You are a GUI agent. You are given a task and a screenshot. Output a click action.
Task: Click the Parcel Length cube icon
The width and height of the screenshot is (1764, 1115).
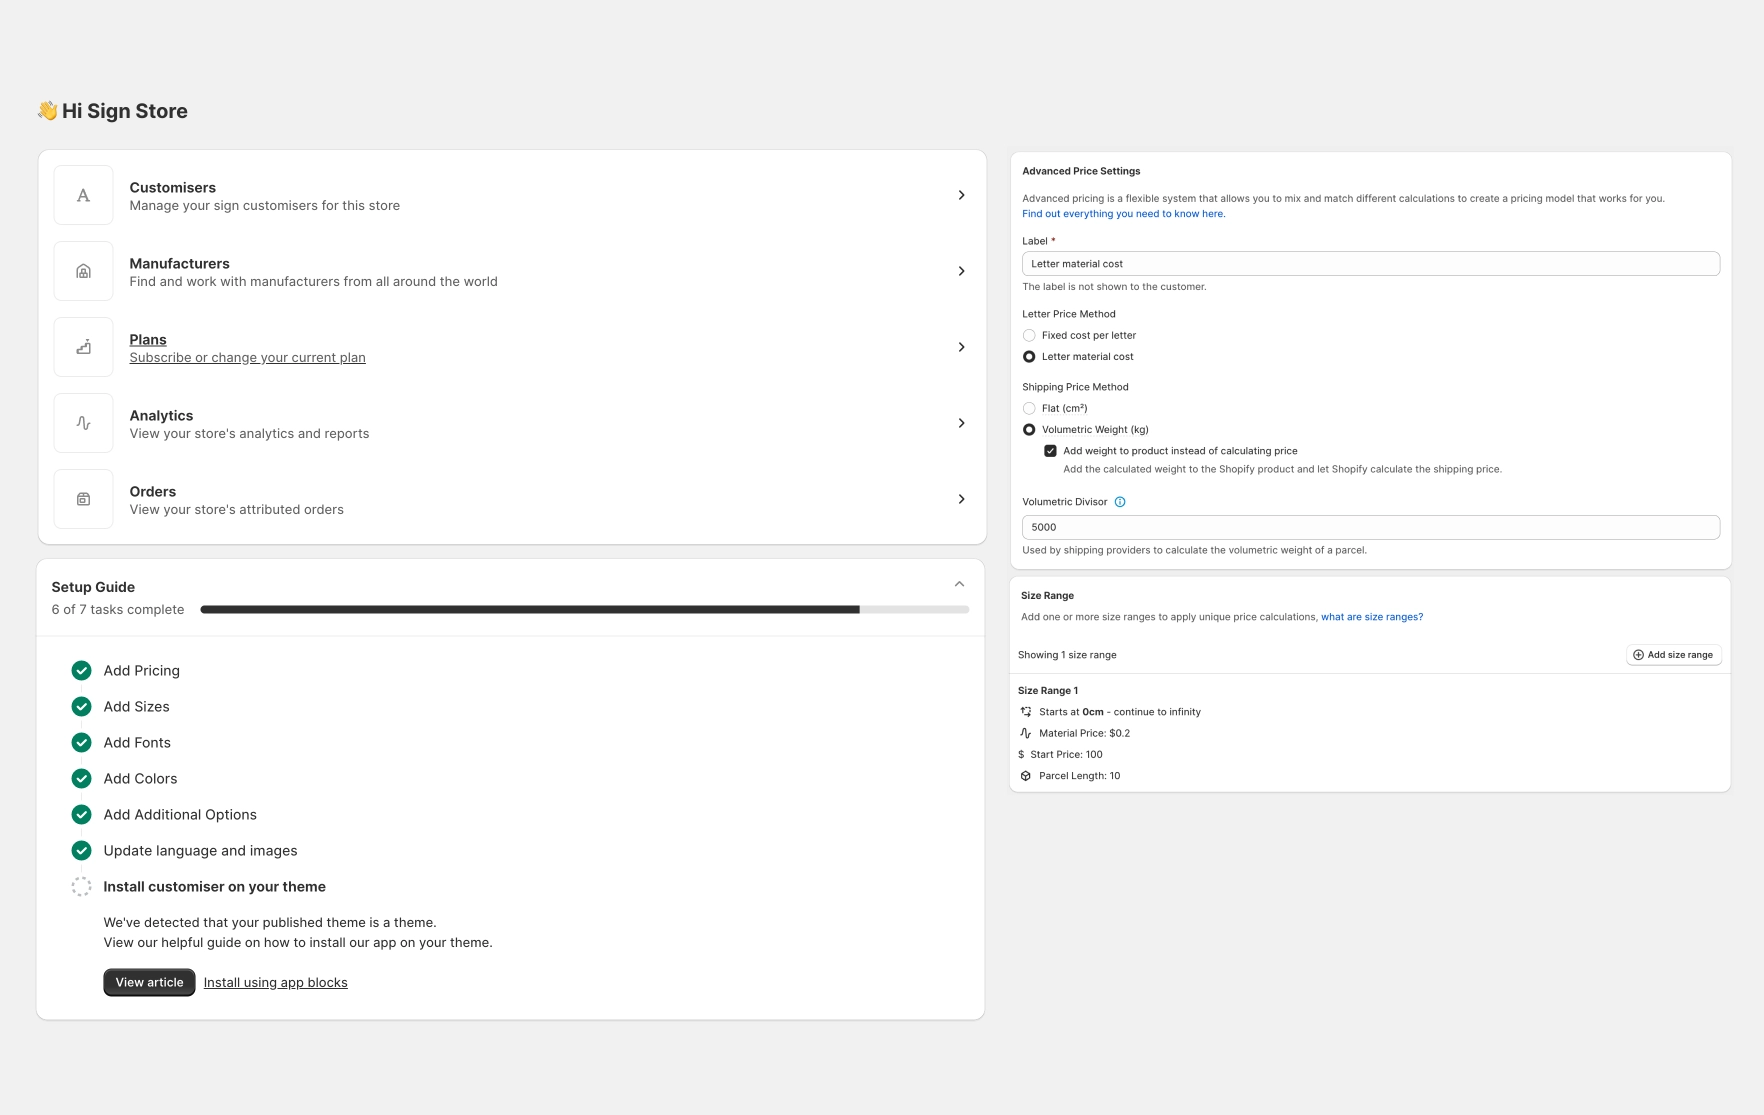[1025, 775]
